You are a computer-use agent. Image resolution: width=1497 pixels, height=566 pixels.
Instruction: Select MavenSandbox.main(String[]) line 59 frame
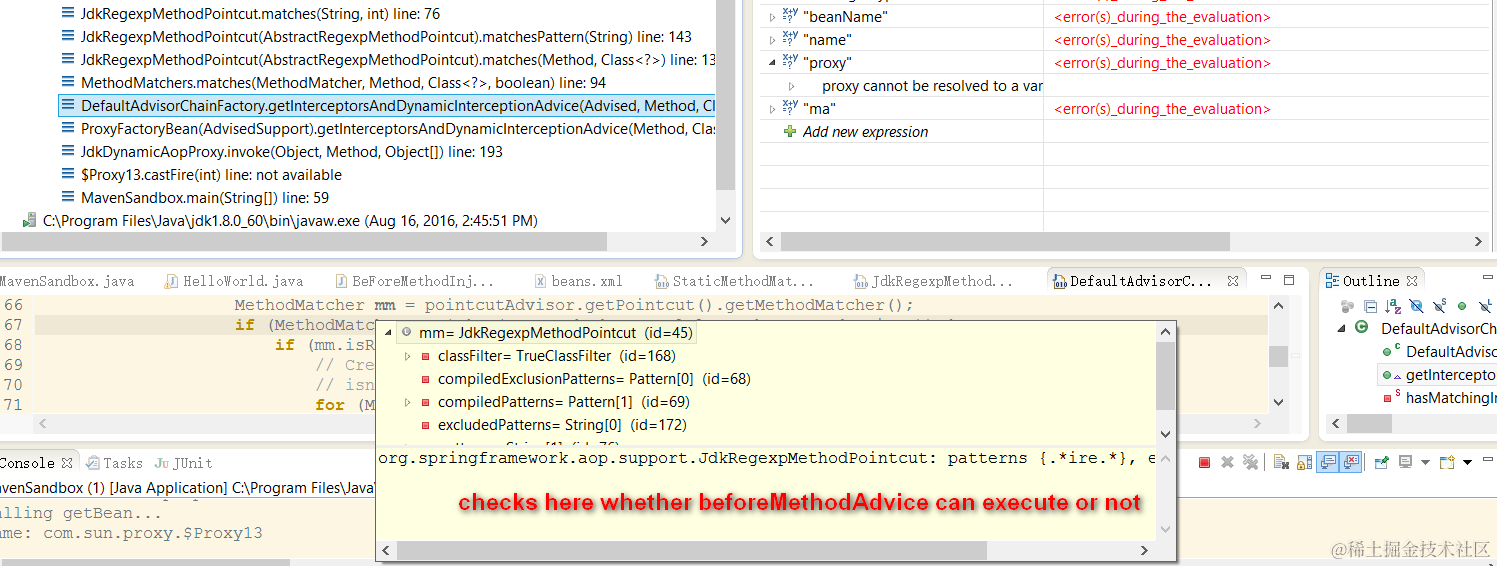pos(205,198)
